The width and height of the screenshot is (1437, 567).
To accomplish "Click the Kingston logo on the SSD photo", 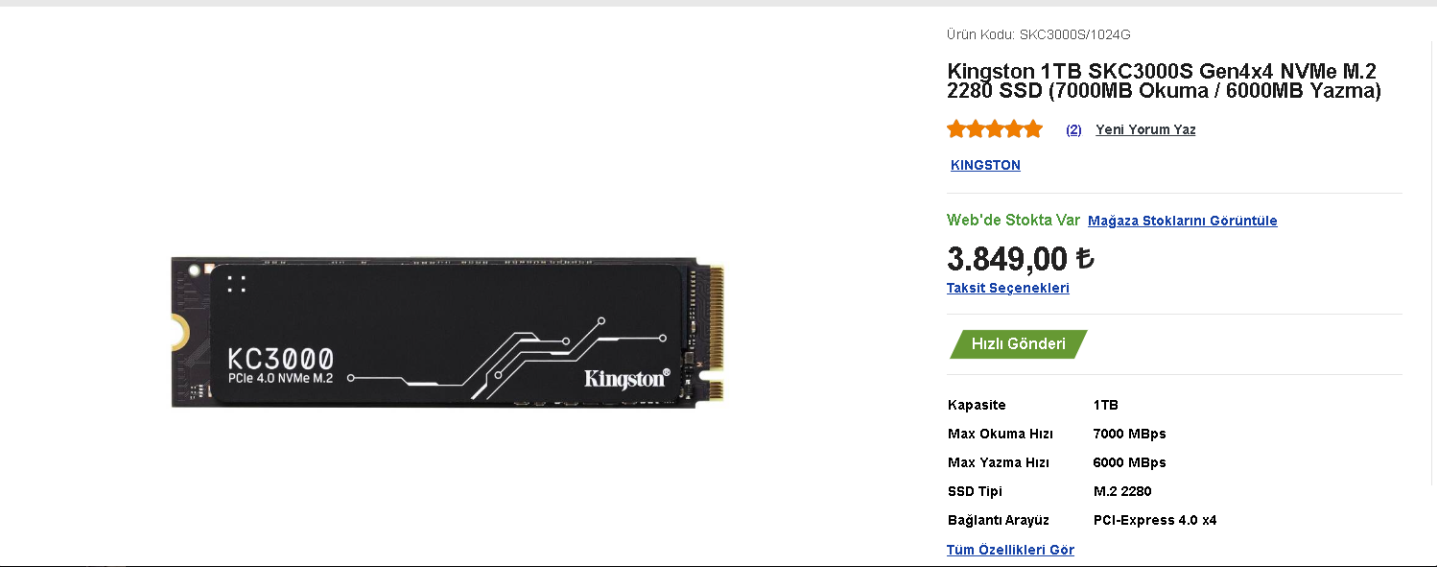I will coord(626,379).
